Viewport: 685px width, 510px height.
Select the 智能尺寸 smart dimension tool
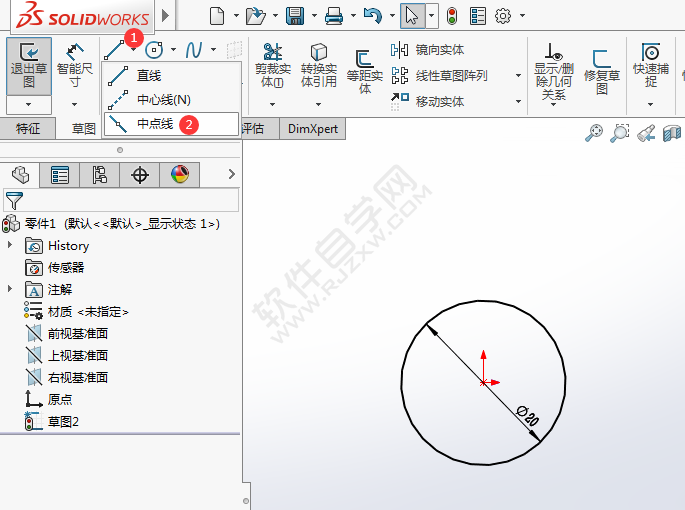pos(75,66)
